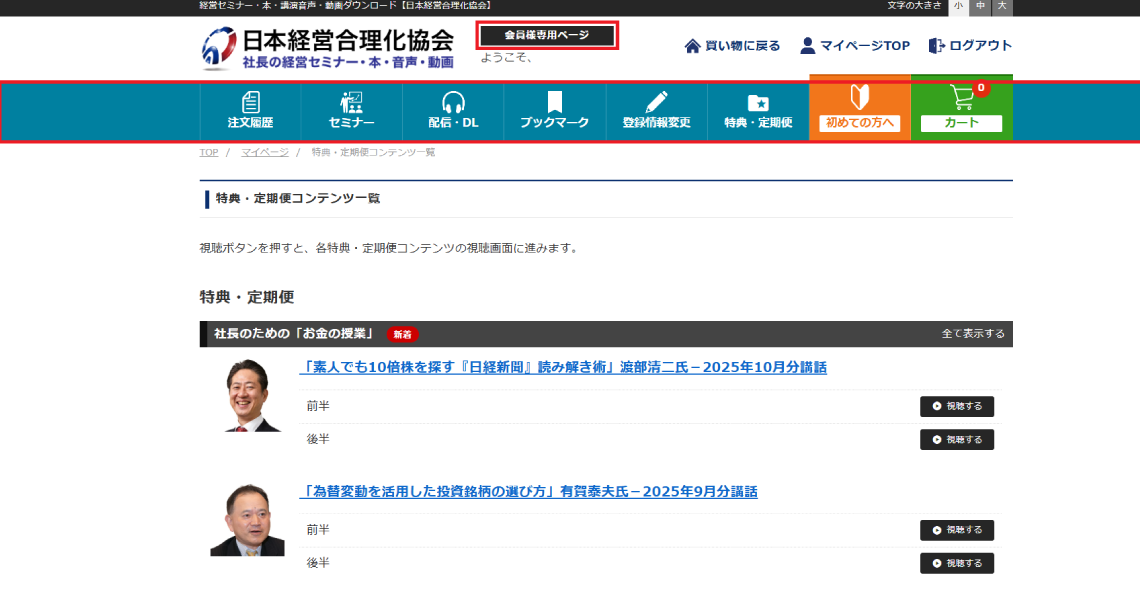1140x600 pixels.
Task: Click the 初めての方へ beginner icon
Action: pos(859,98)
